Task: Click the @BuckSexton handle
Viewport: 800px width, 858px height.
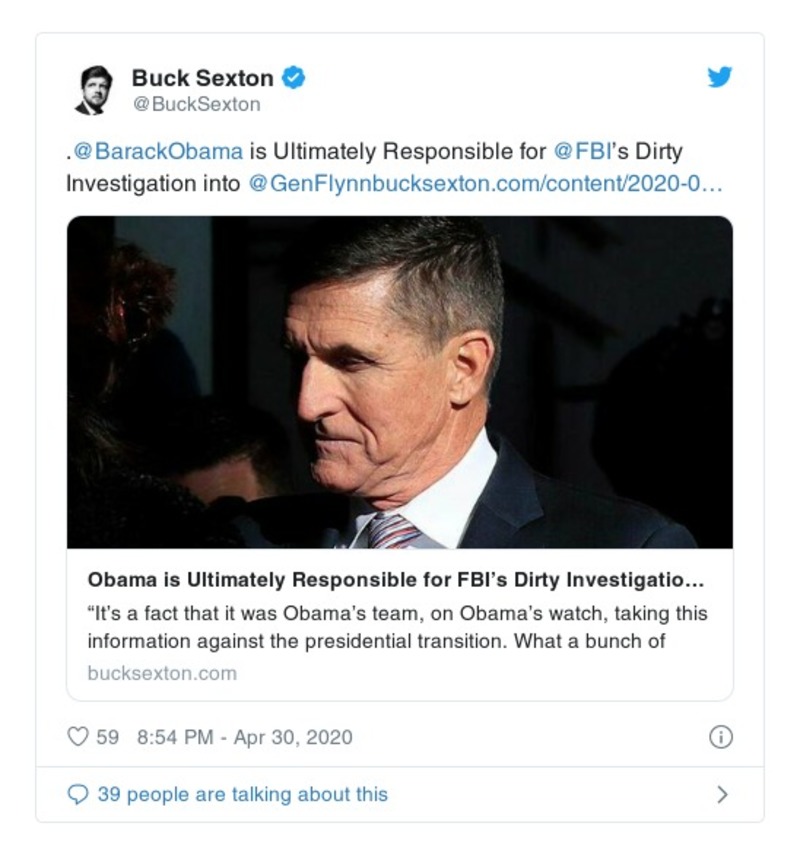Action: 196,104
